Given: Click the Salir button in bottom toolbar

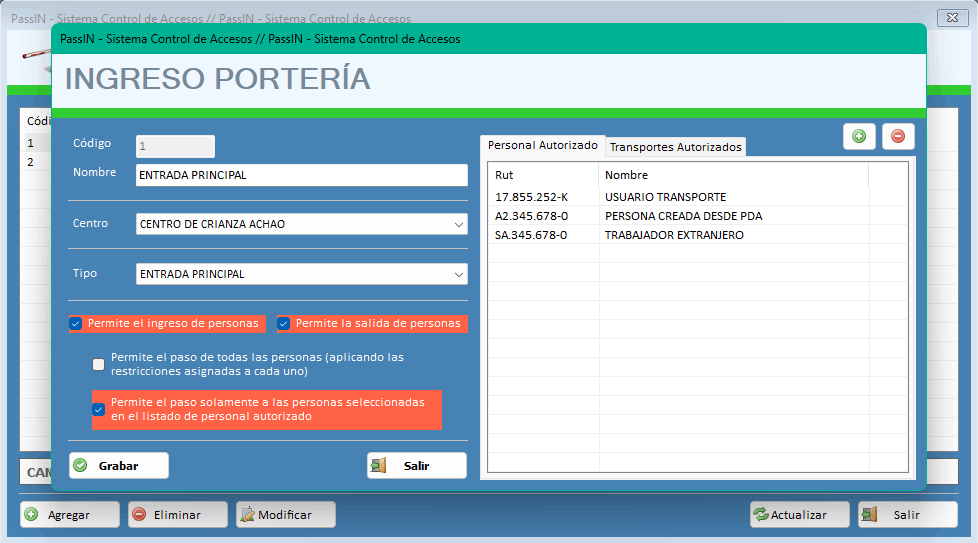Looking at the screenshot, I should pyautogui.click(x=906, y=515).
